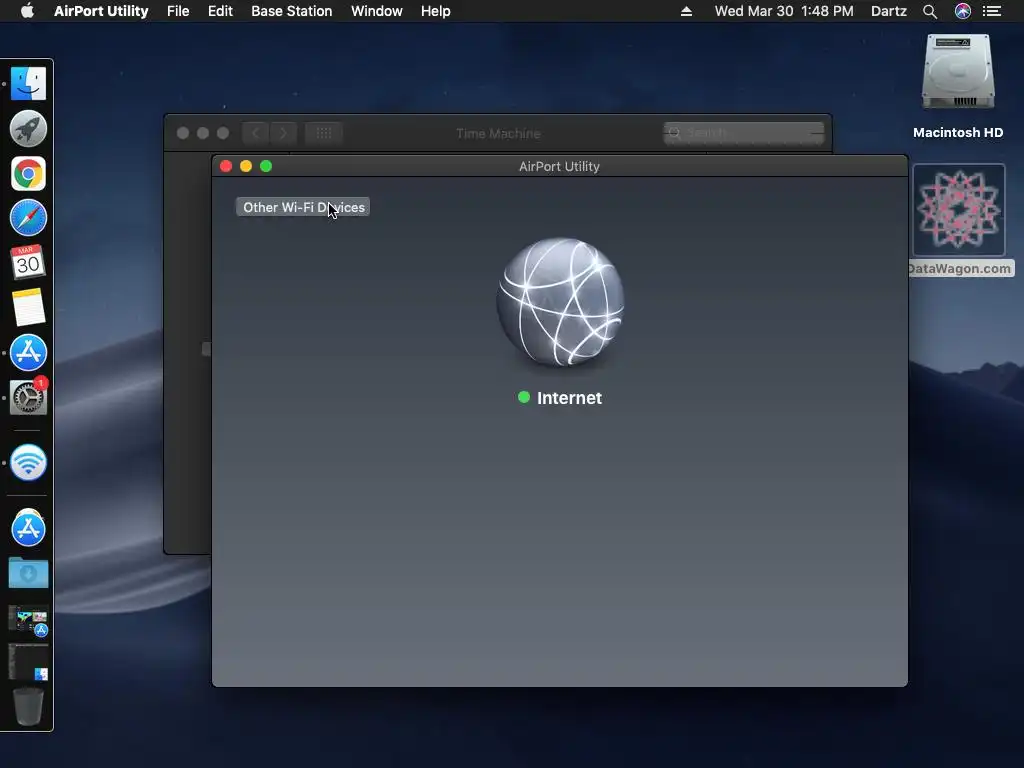Open Google Chrome from the Dock
The image size is (1024, 768).
coord(28,174)
